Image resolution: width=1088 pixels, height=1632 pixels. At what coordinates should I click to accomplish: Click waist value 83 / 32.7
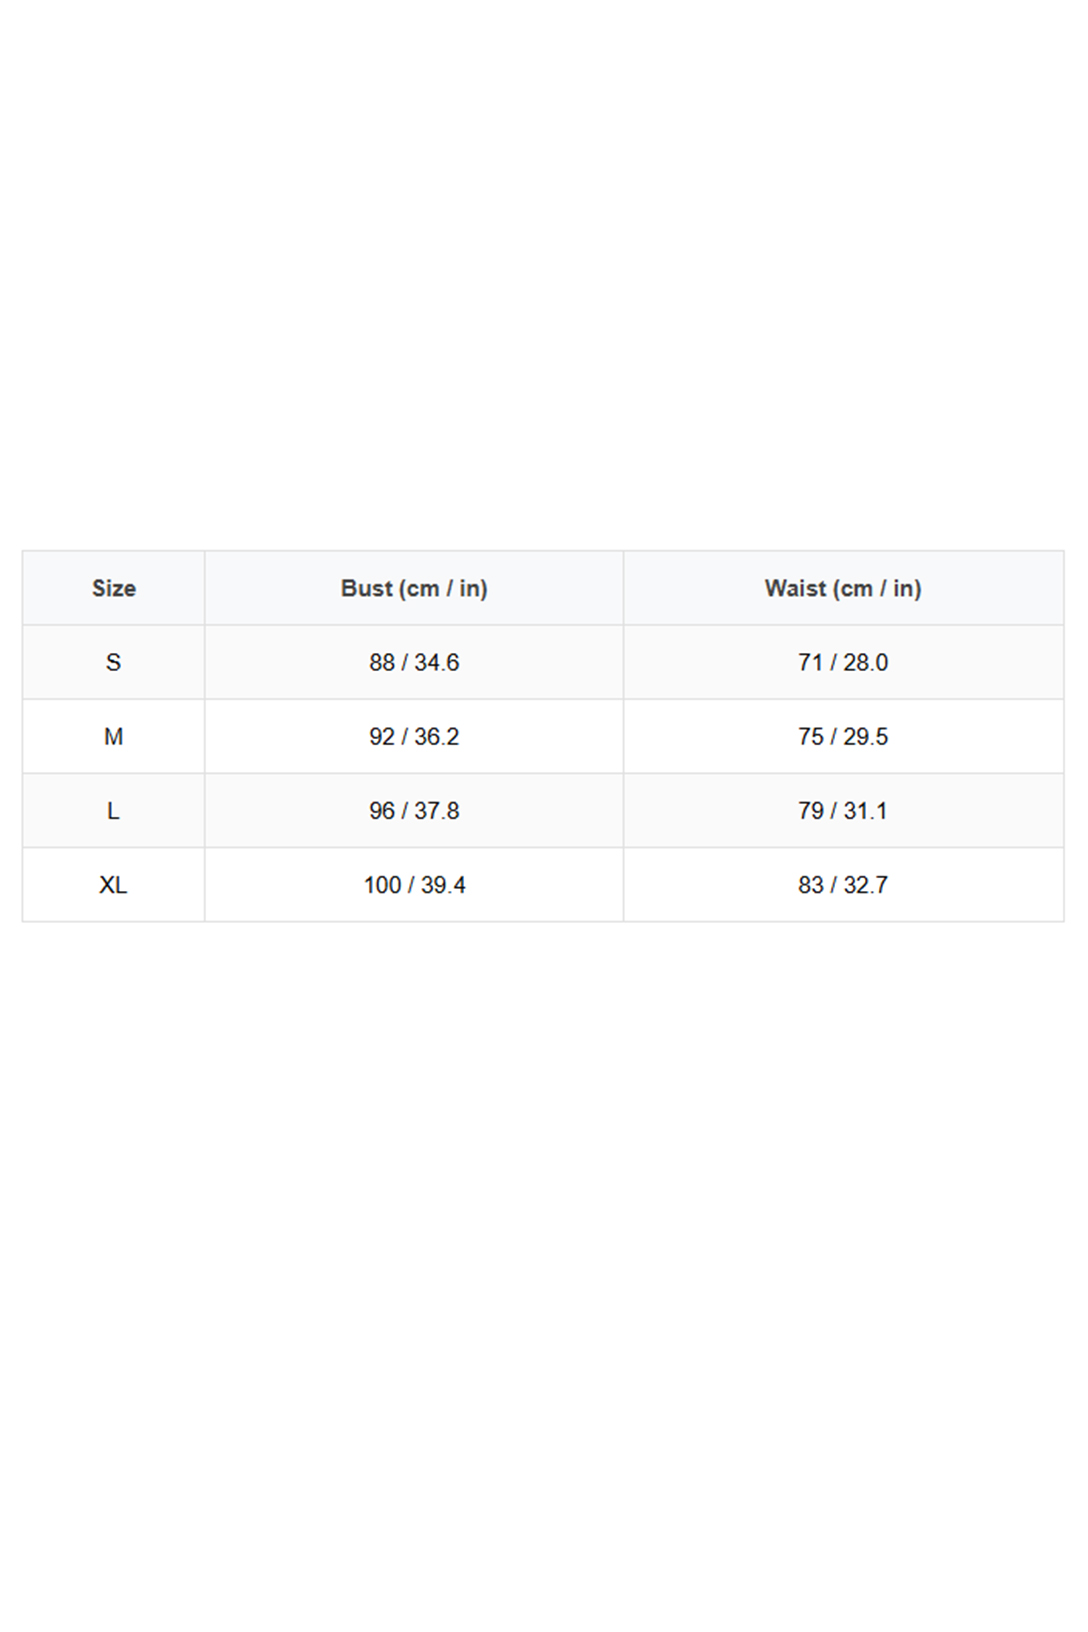coord(843,885)
